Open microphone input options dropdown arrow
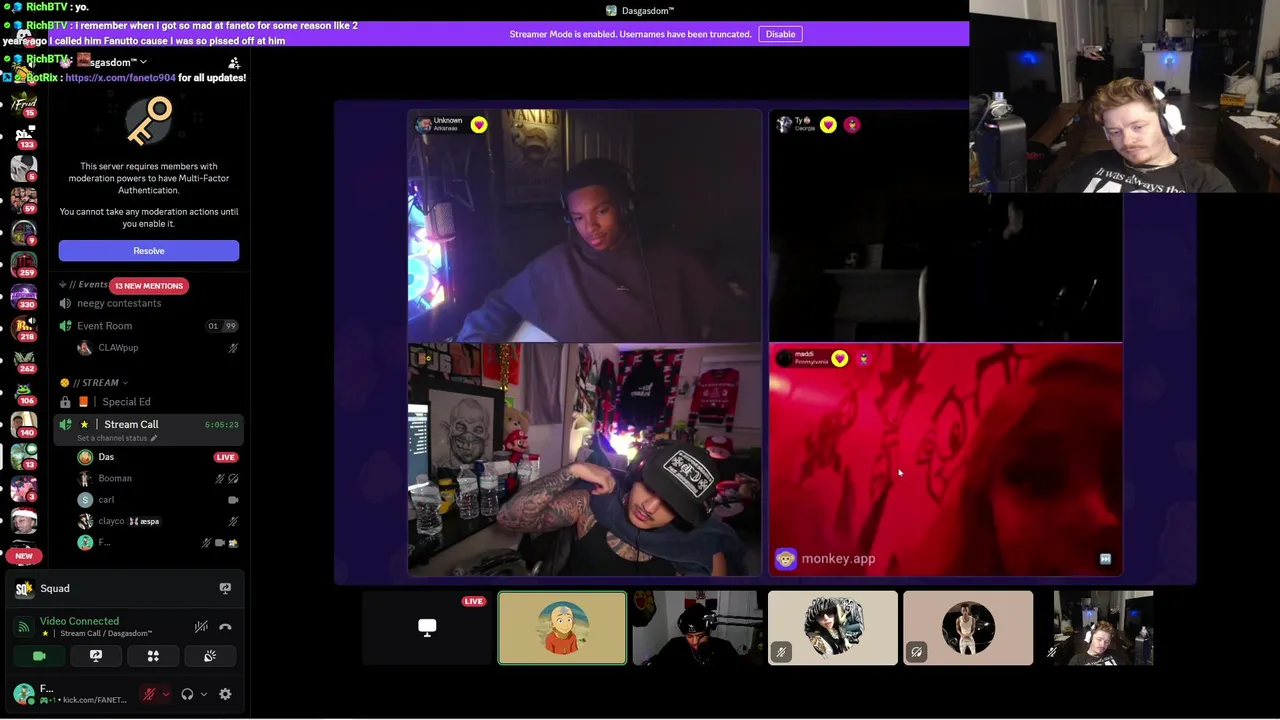This screenshot has width=1280, height=720. pyautogui.click(x=165, y=694)
